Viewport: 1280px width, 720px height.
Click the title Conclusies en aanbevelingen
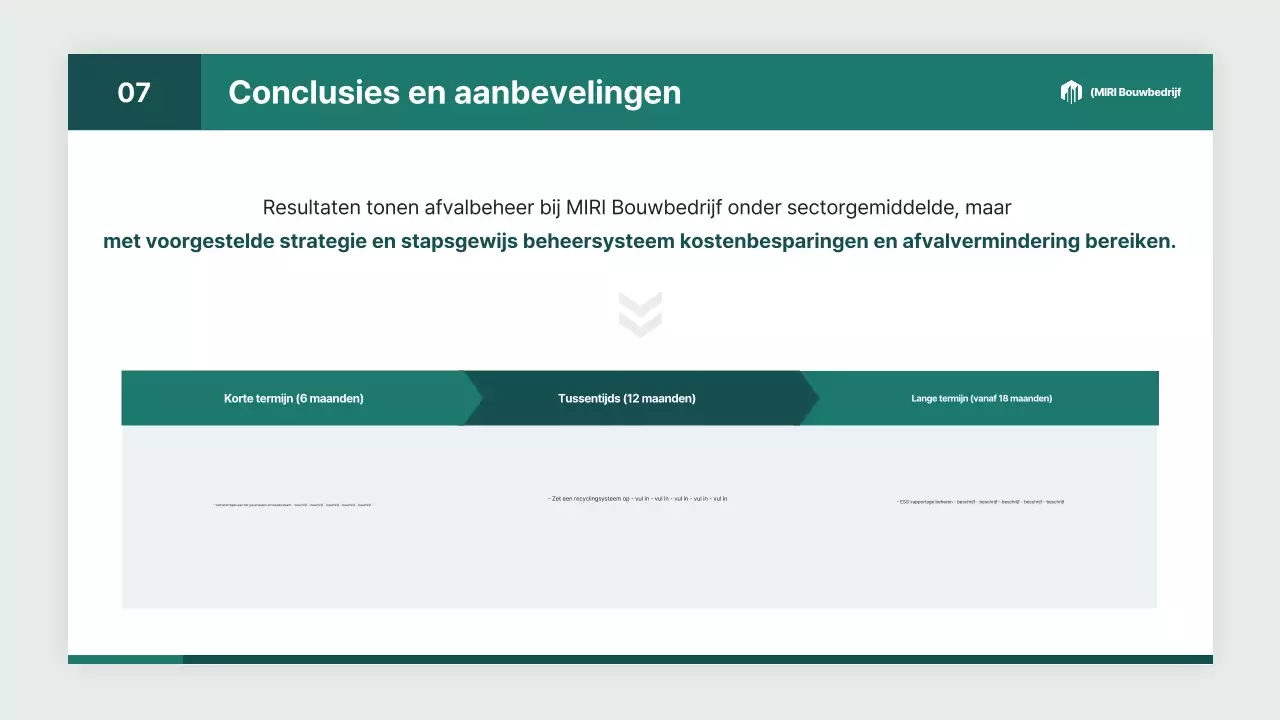tap(454, 92)
